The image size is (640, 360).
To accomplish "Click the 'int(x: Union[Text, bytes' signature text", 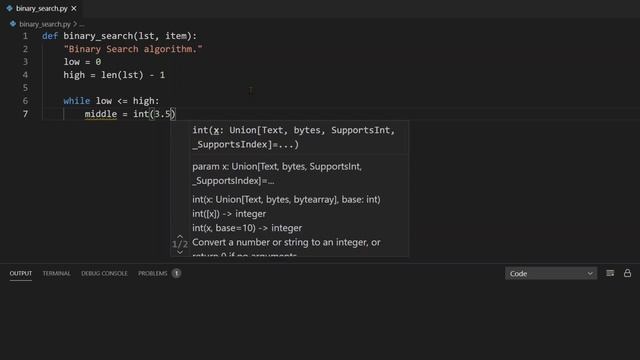I will click(293, 137).
